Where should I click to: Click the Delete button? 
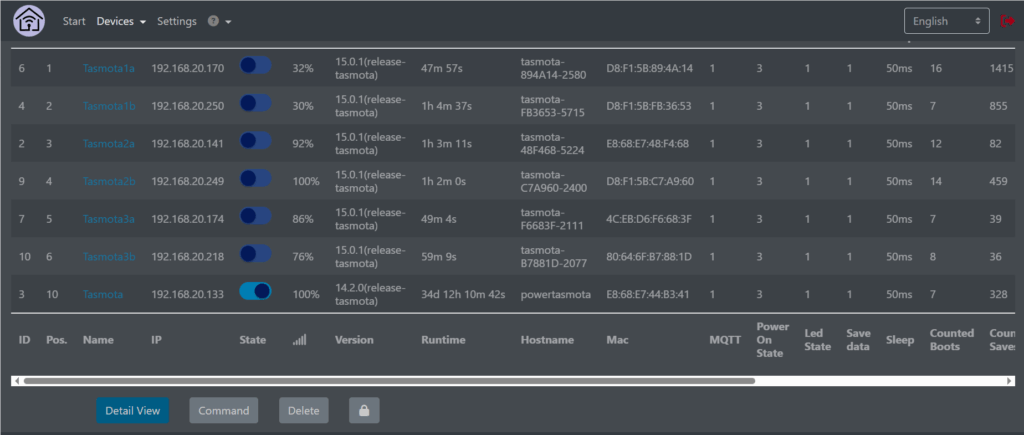[x=304, y=411]
